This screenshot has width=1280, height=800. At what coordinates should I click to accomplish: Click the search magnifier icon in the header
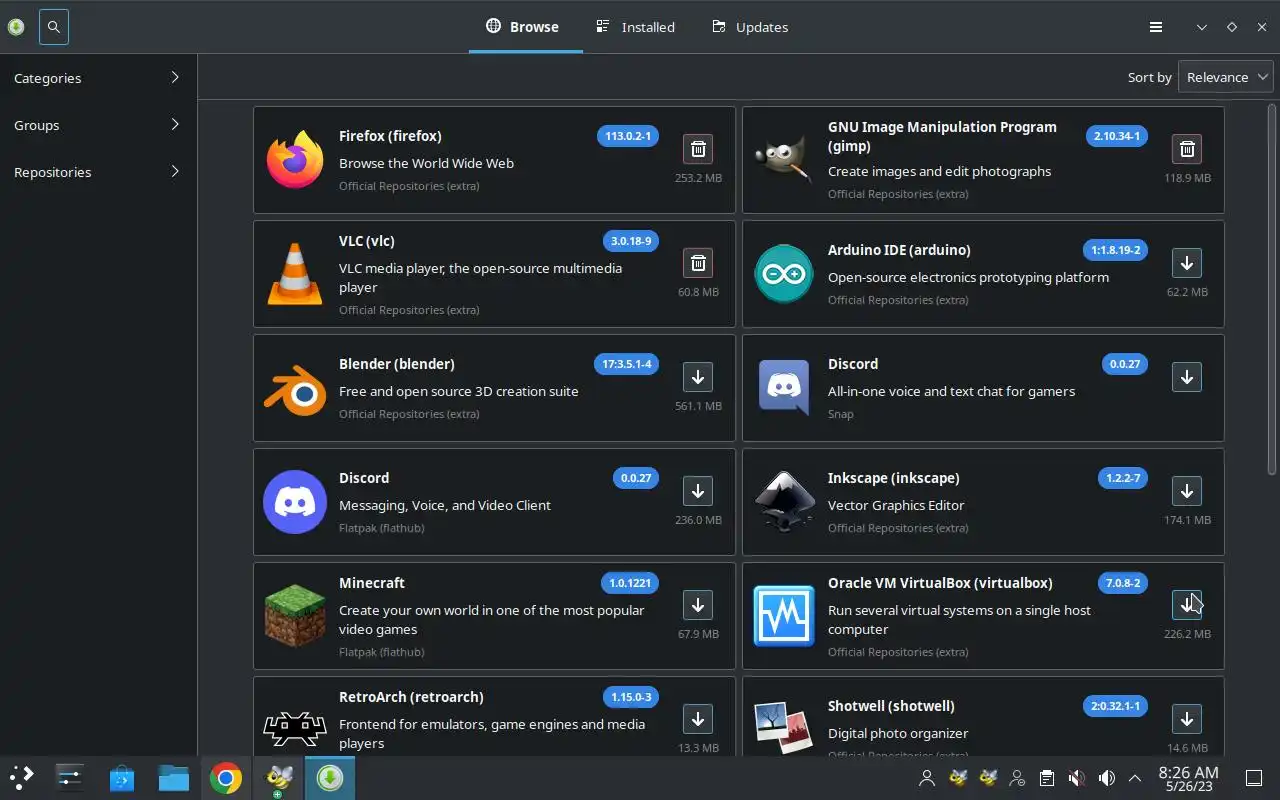click(54, 27)
